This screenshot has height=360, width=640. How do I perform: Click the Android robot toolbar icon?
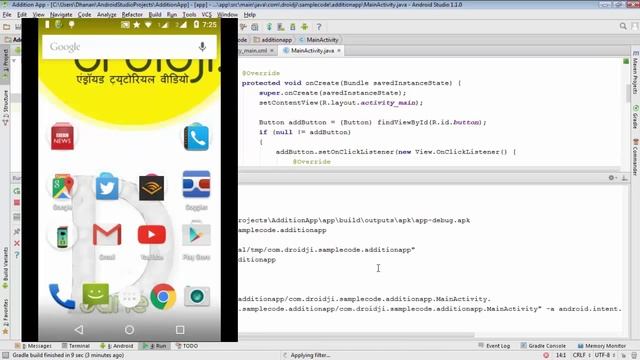304,27
